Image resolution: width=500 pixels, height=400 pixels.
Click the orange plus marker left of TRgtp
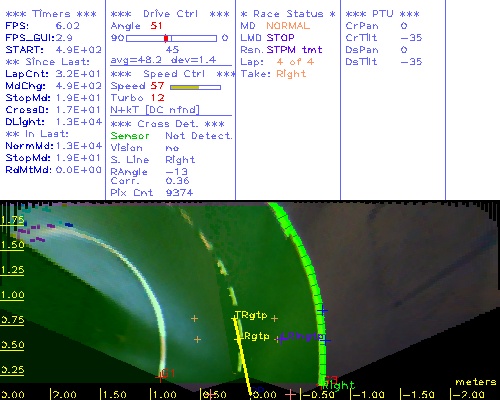pos(194,319)
